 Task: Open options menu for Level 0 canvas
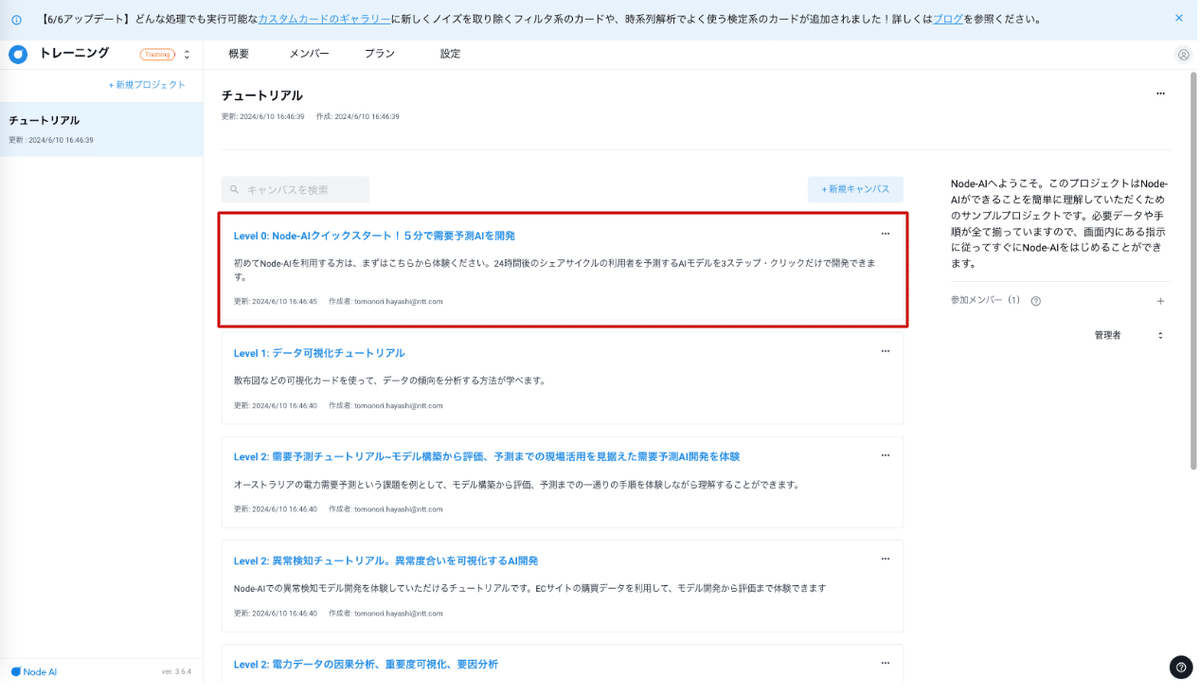click(x=885, y=234)
